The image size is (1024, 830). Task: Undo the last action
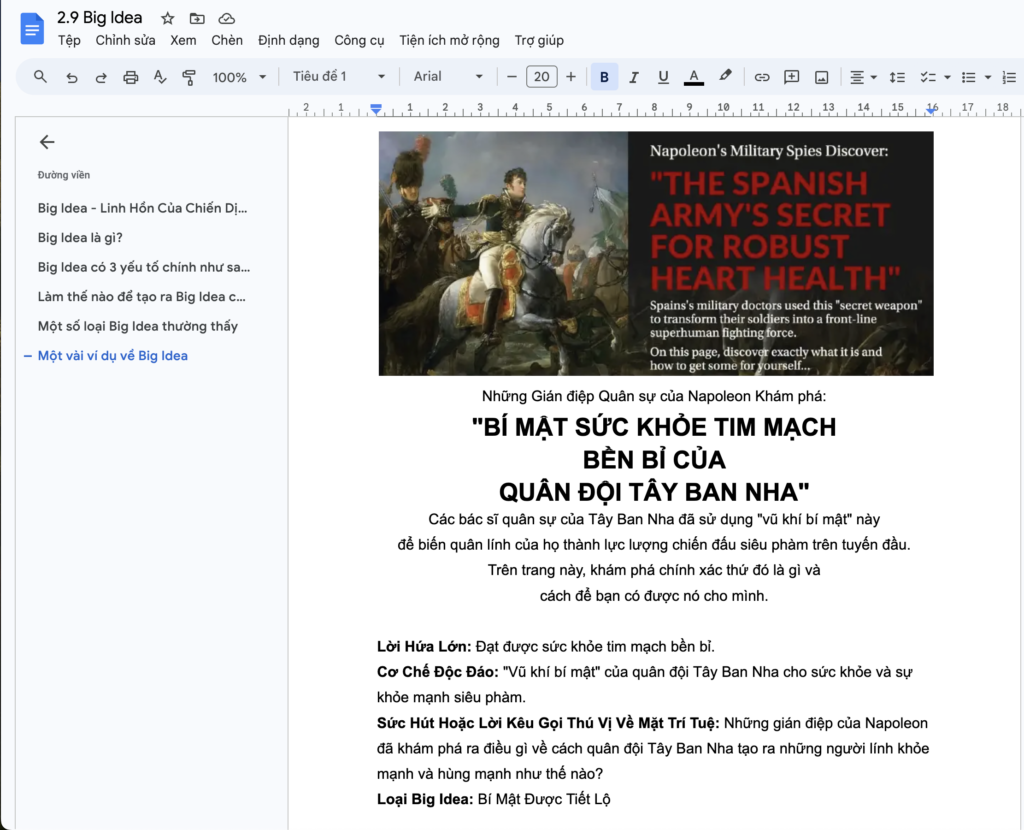point(72,77)
